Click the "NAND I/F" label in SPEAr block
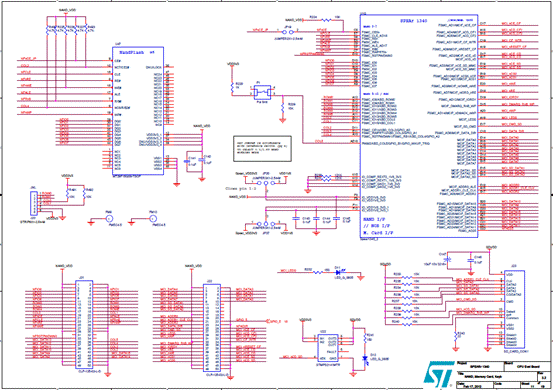Image resolution: width=553 pixels, height=390 pixels. (376, 220)
